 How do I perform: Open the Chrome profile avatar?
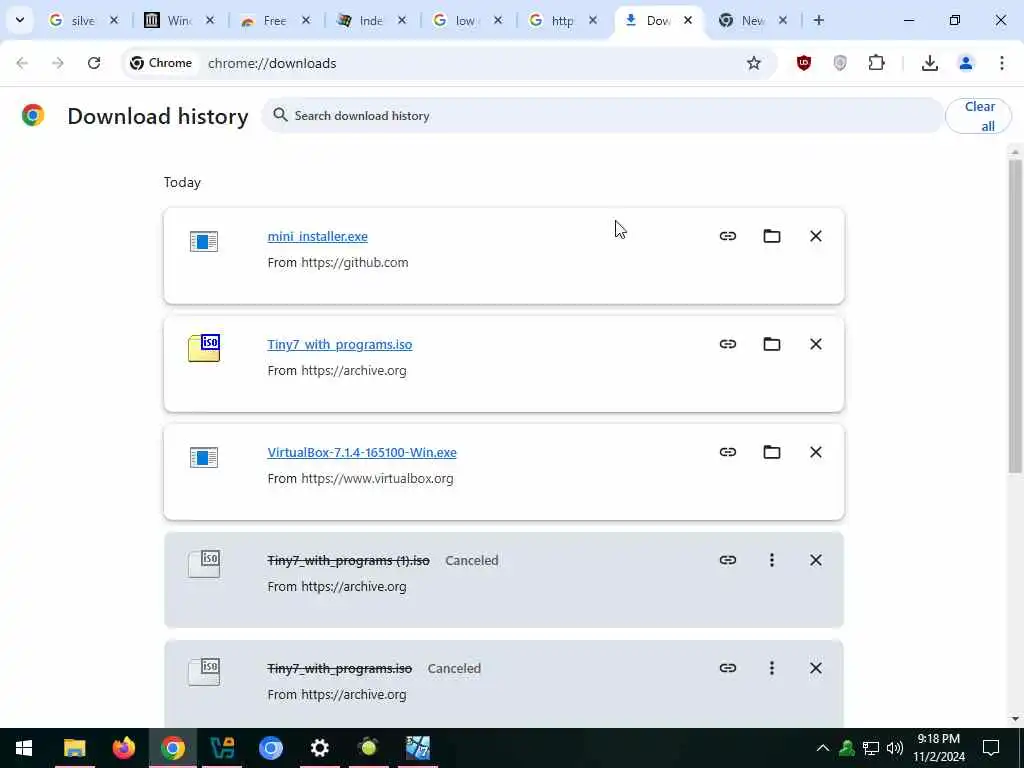coord(966,63)
